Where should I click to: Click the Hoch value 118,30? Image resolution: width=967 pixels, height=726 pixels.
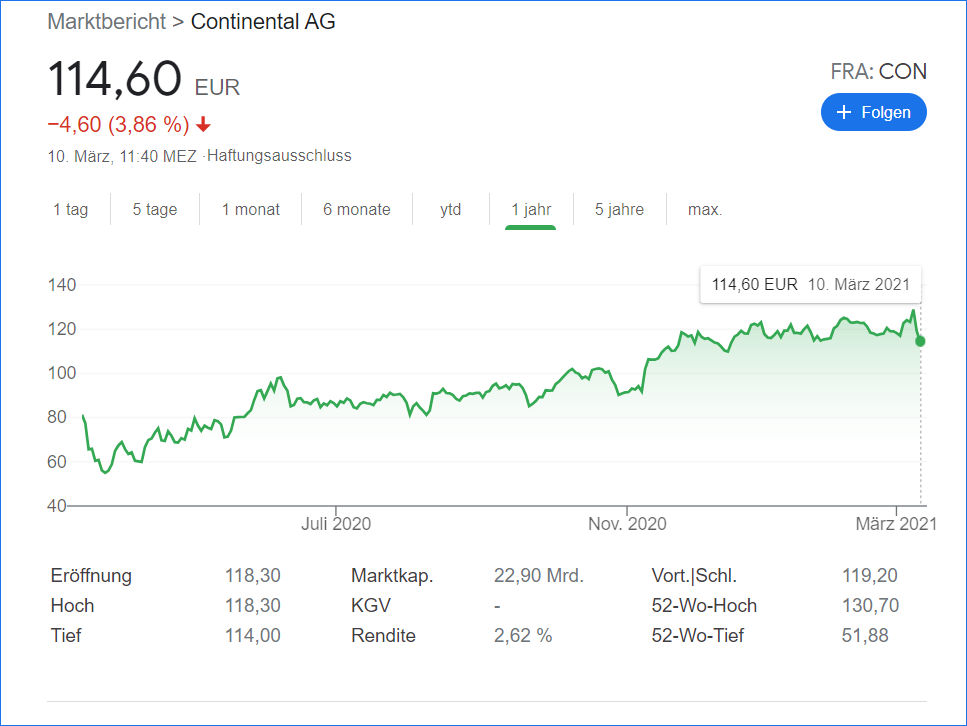pyautogui.click(x=253, y=606)
